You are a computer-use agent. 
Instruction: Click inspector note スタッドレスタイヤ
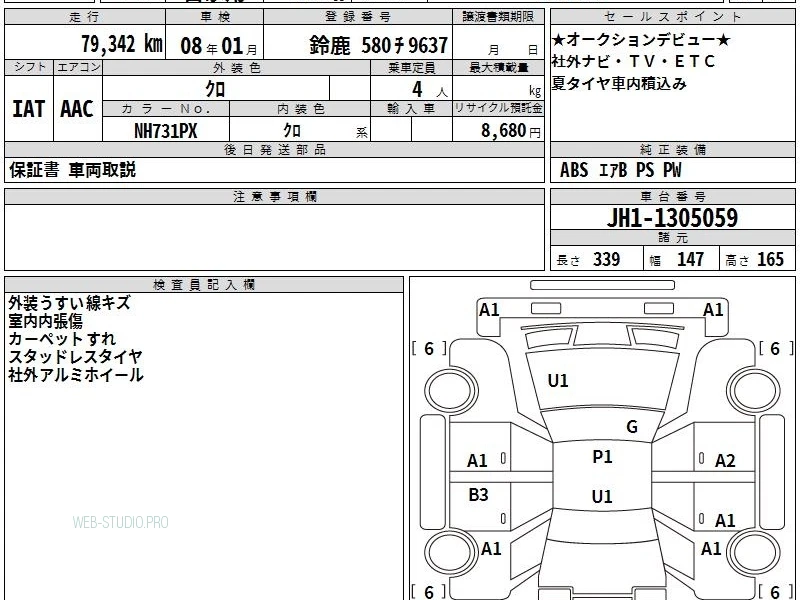point(75,357)
